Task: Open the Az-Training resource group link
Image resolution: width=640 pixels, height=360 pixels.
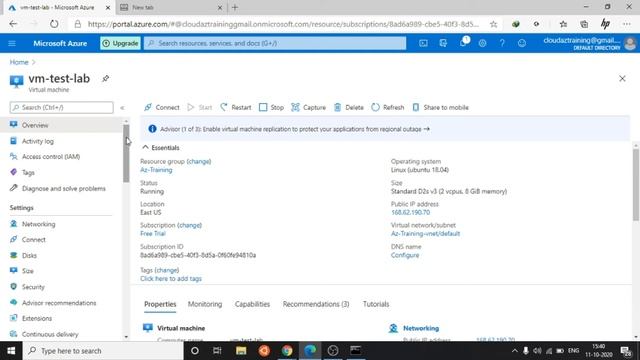Action: [x=156, y=170]
